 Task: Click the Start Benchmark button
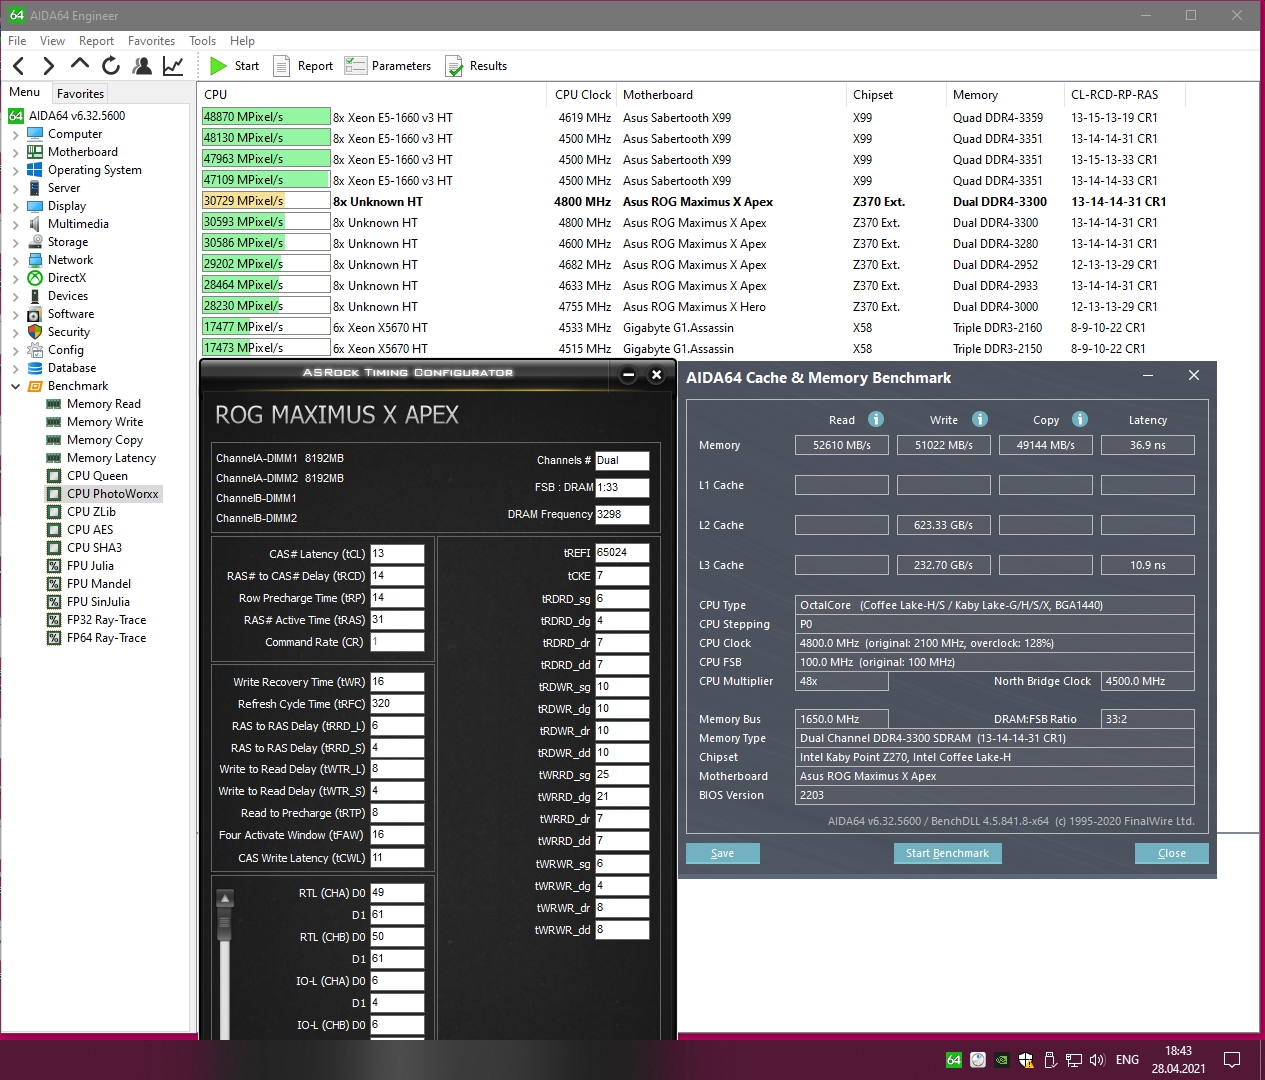click(947, 853)
